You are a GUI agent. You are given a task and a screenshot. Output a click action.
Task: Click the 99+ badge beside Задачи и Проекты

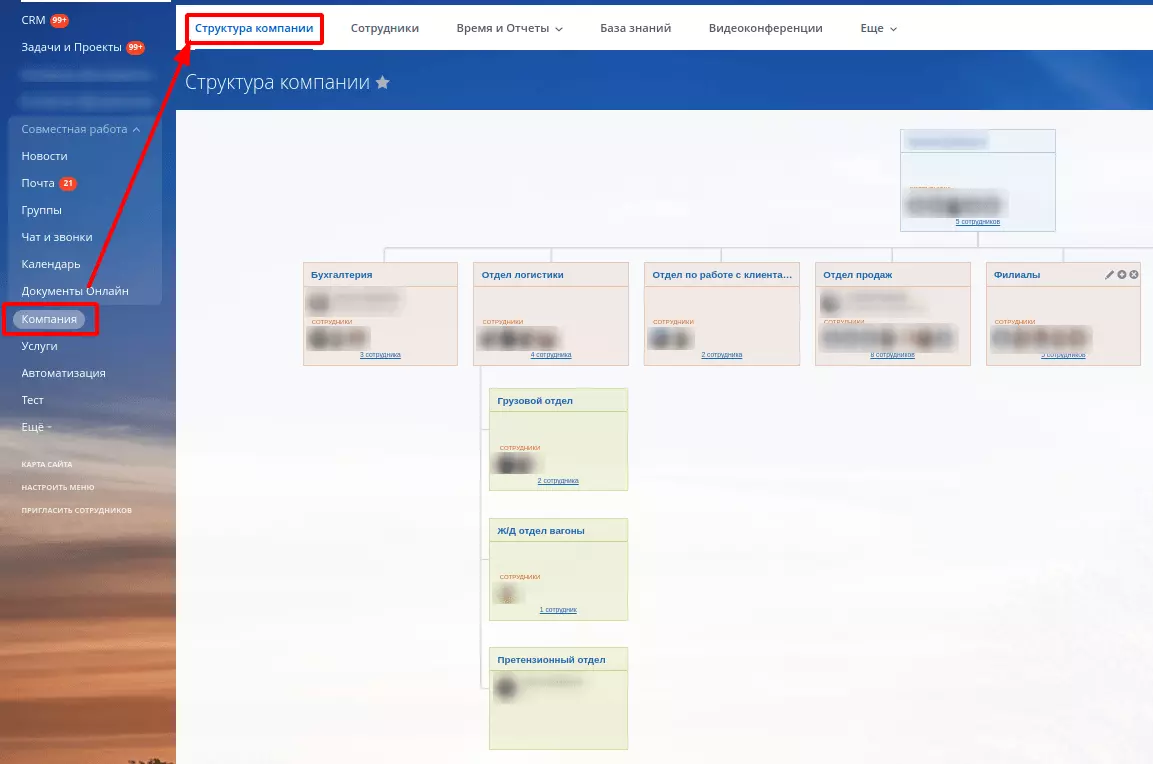coord(135,48)
